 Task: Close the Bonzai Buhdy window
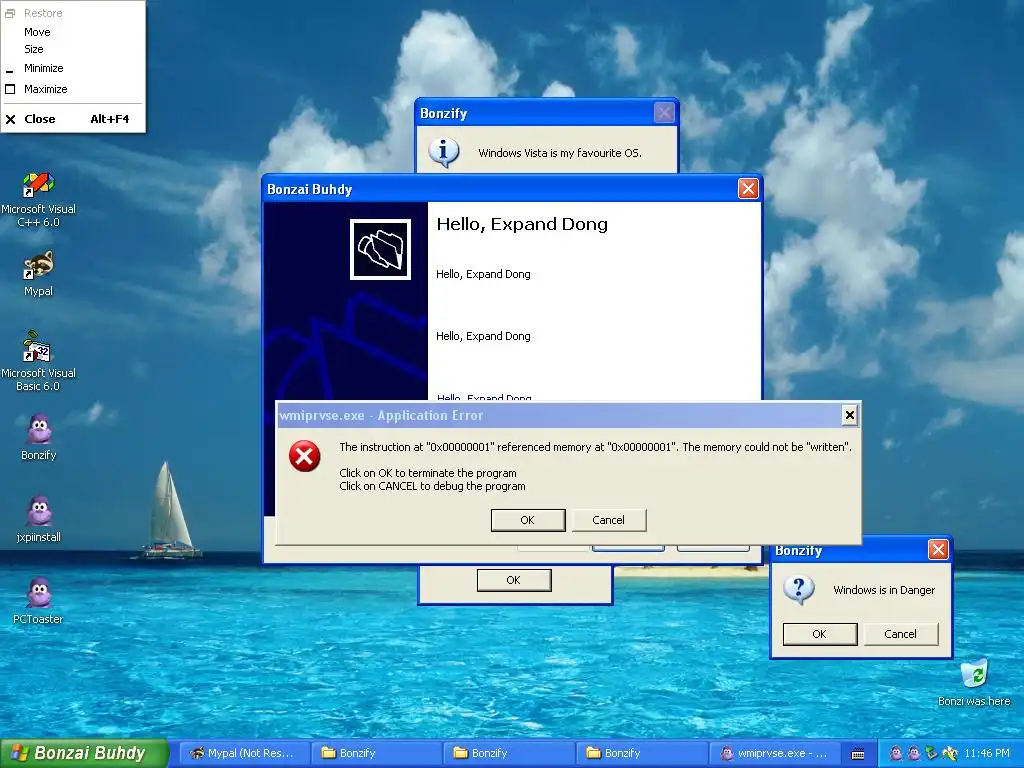(x=748, y=189)
